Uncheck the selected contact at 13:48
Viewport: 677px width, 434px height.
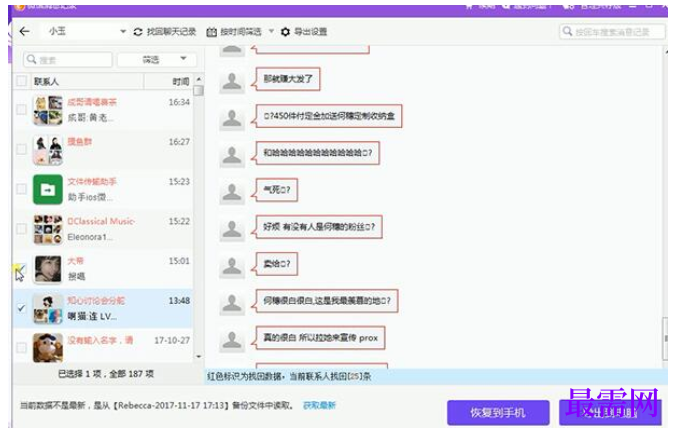click(x=21, y=308)
